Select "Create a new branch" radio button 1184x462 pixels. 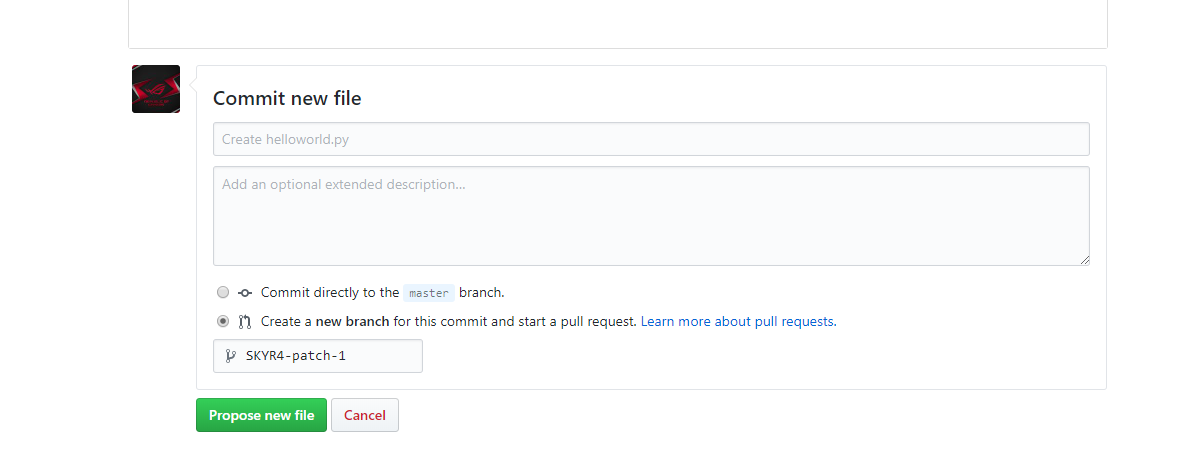coord(223,322)
